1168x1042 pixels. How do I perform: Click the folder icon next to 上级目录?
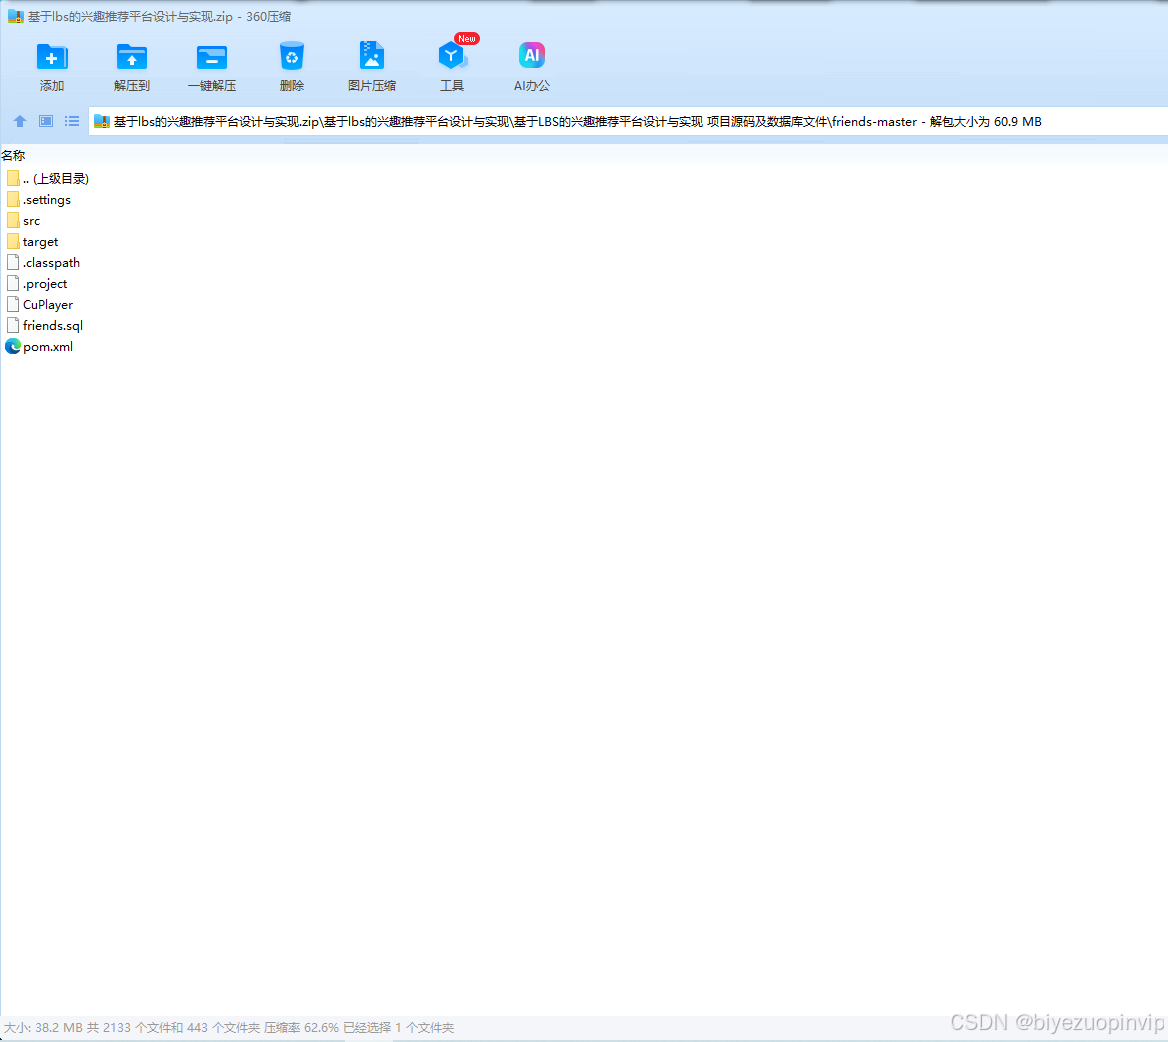coord(13,178)
